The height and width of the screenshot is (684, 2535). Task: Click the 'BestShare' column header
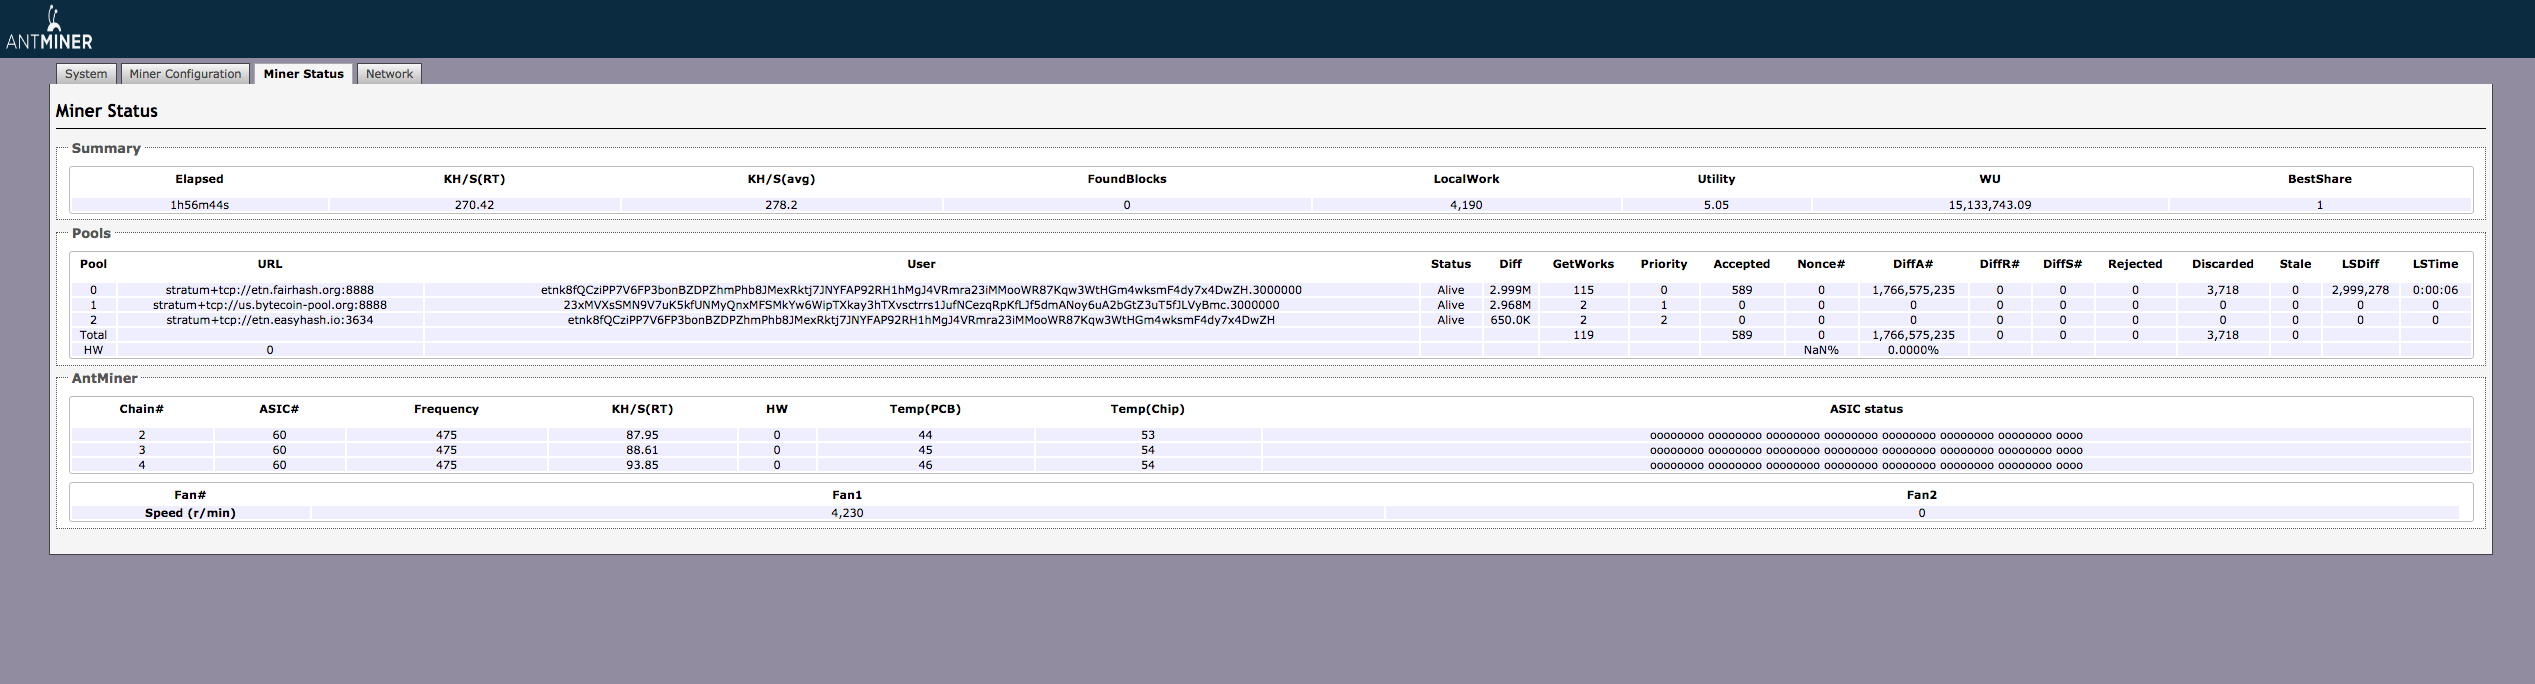pyautogui.click(x=2320, y=179)
